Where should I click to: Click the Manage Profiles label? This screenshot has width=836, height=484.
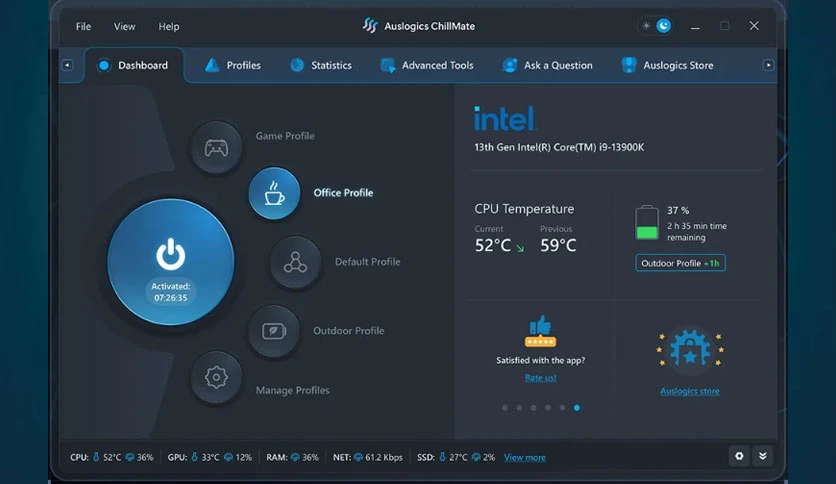tap(292, 390)
